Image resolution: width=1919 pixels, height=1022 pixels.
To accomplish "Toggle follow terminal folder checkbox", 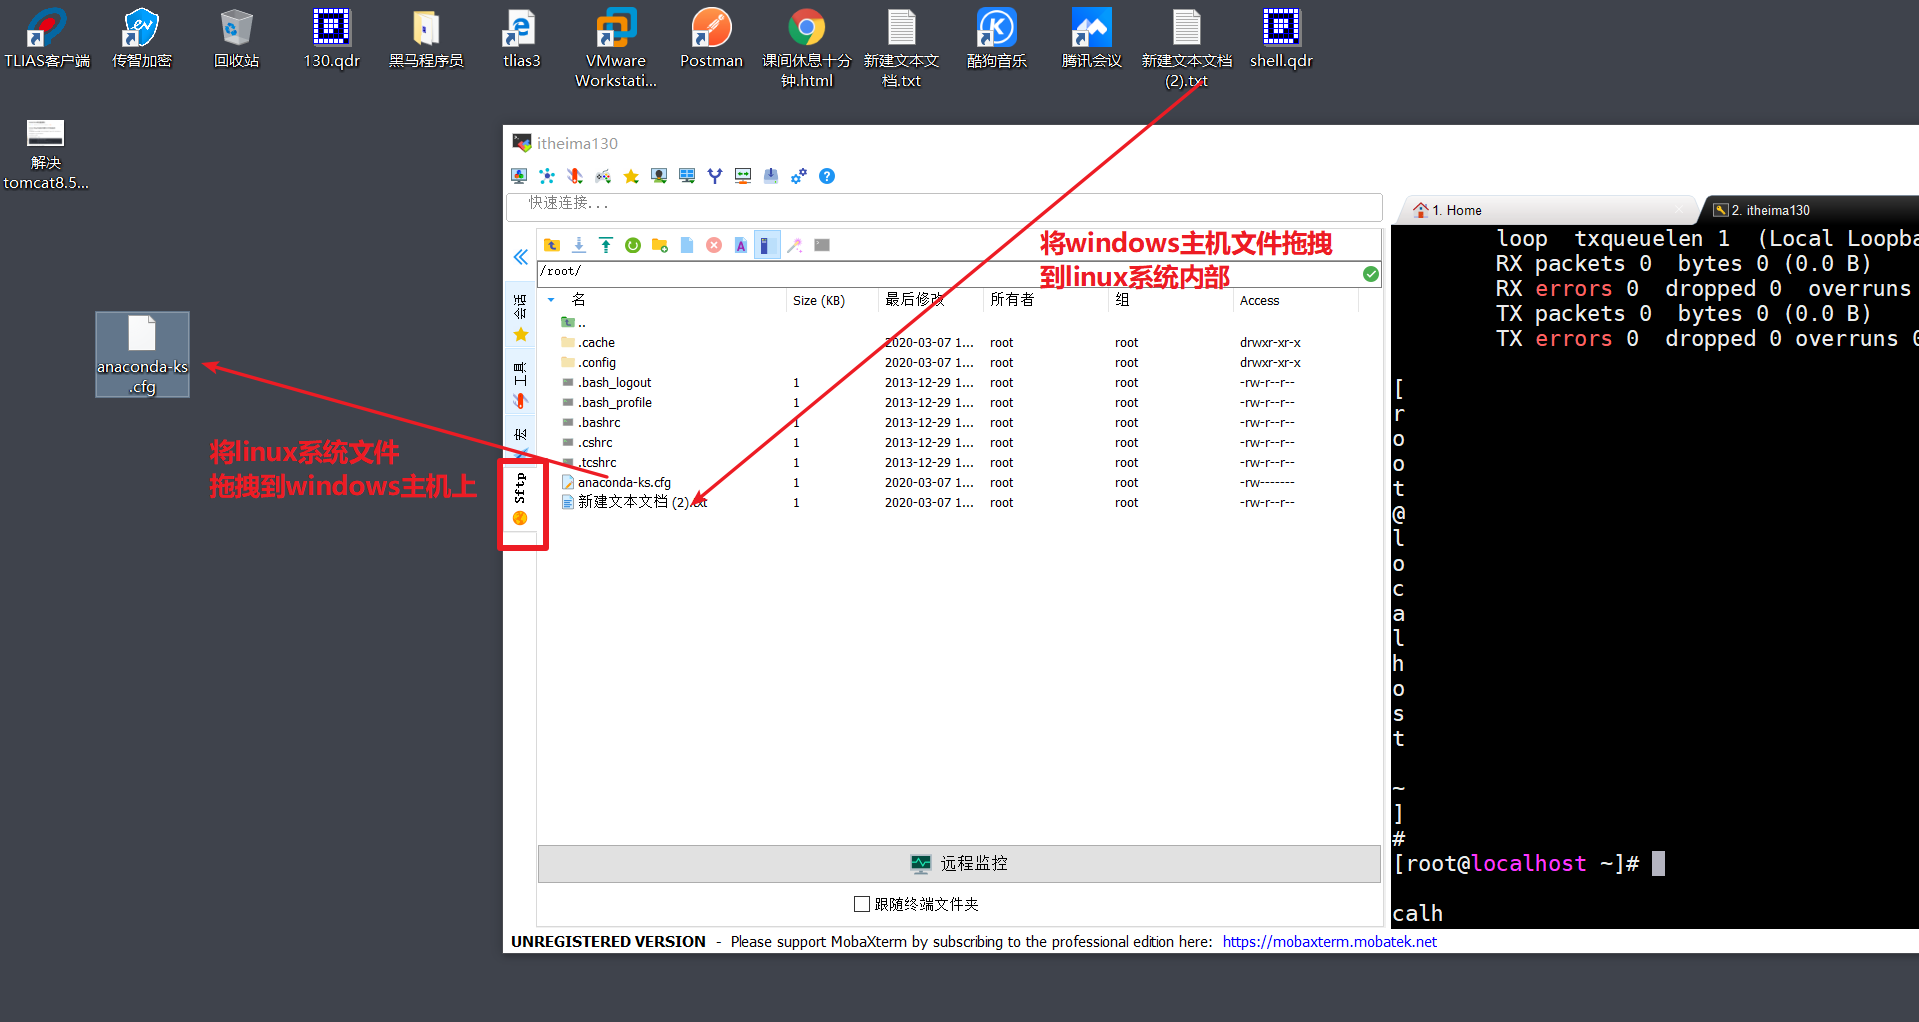I will click(x=862, y=904).
